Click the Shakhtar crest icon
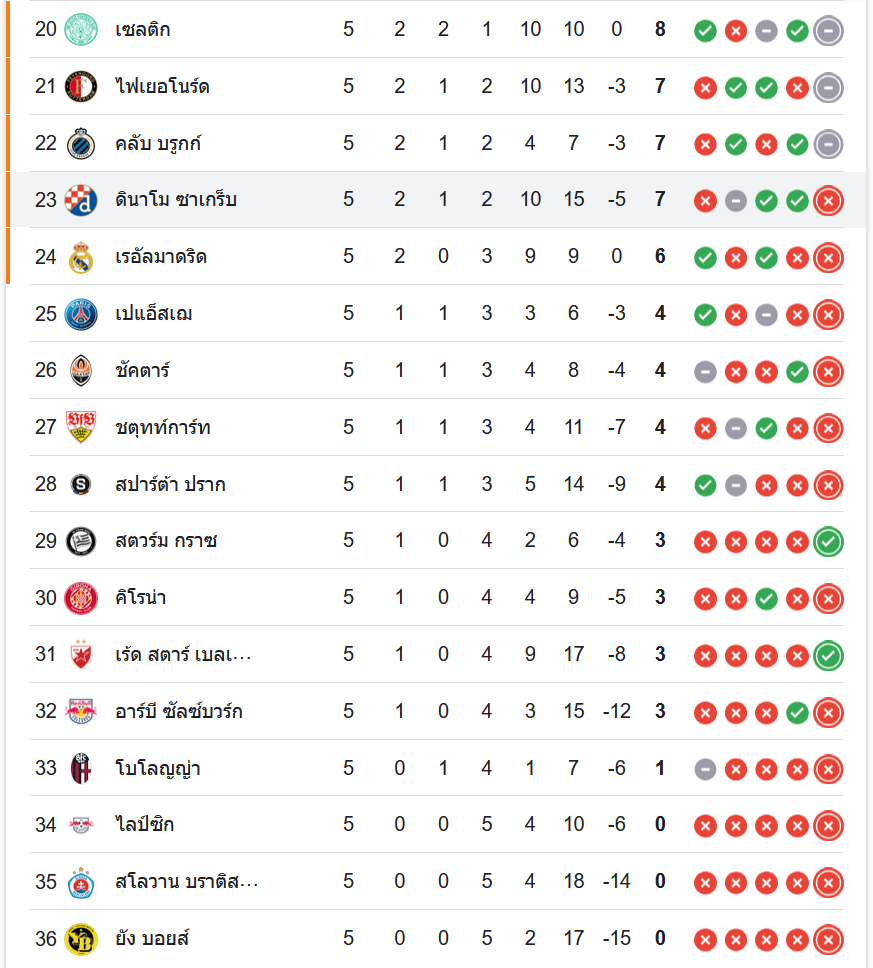 80,371
